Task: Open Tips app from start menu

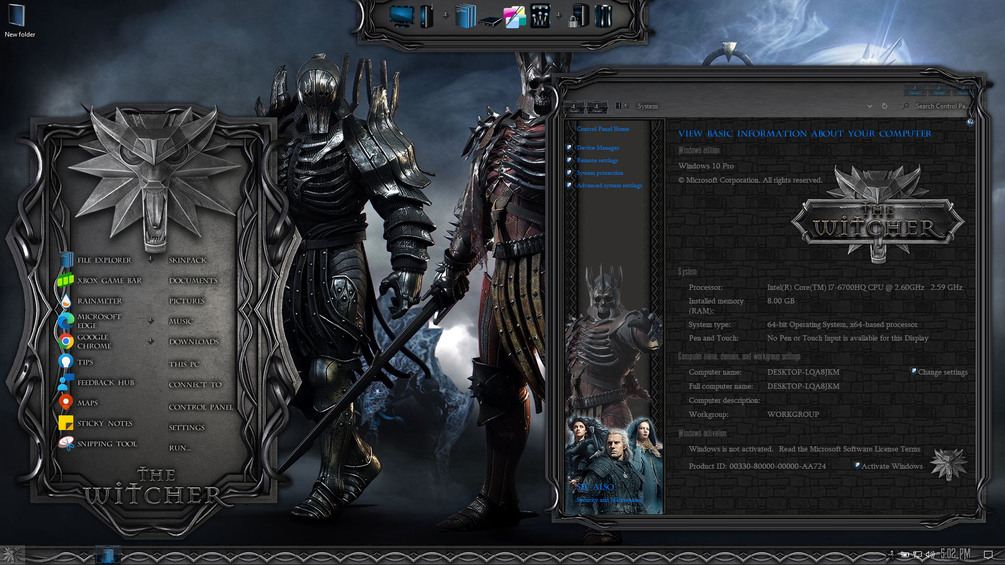Action: coord(76,362)
